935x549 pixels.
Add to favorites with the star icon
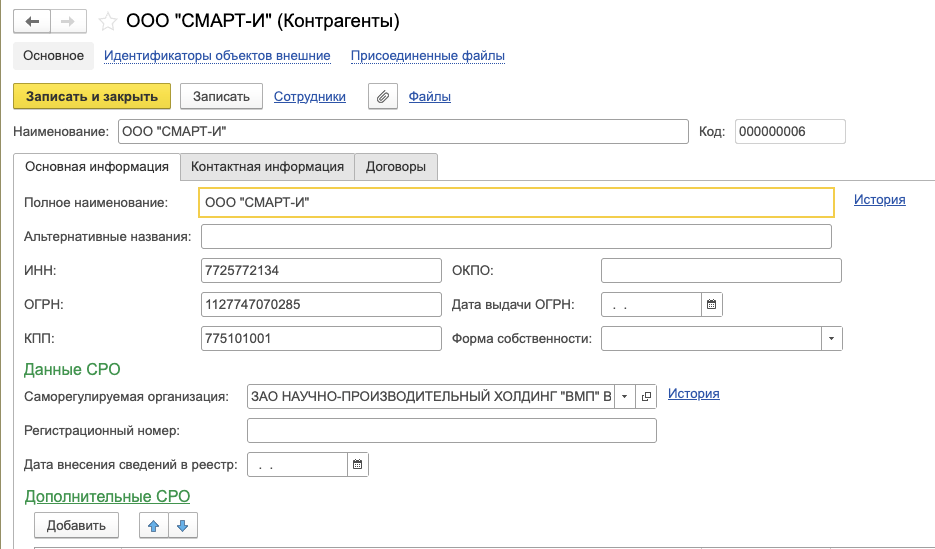tap(107, 22)
